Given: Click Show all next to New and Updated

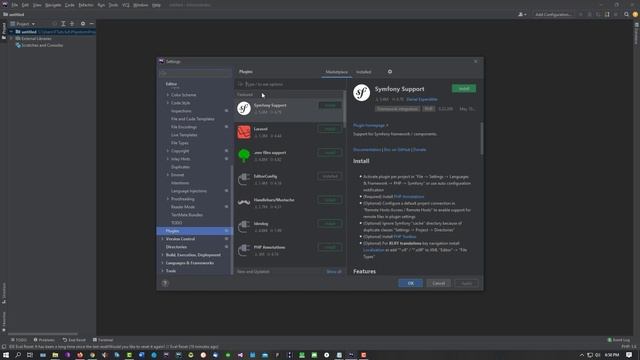Looking at the screenshot, I should click(334, 271).
